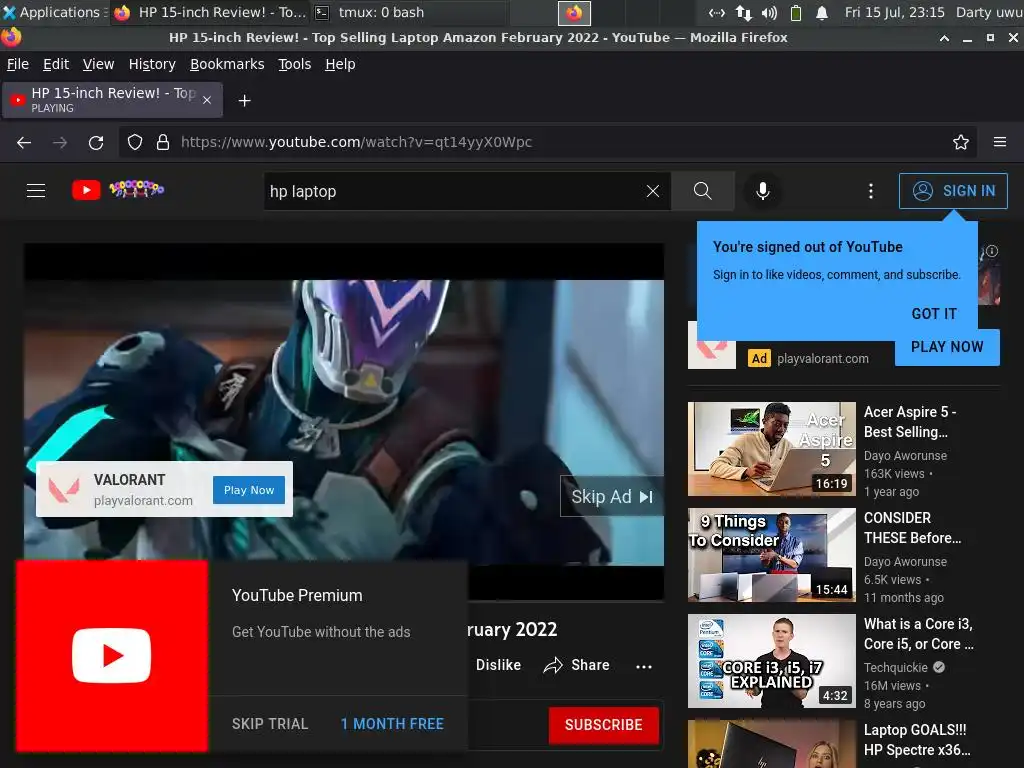Click the SIGN IN button
The height and width of the screenshot is (768, 1024).
click(x=953, y=191)
